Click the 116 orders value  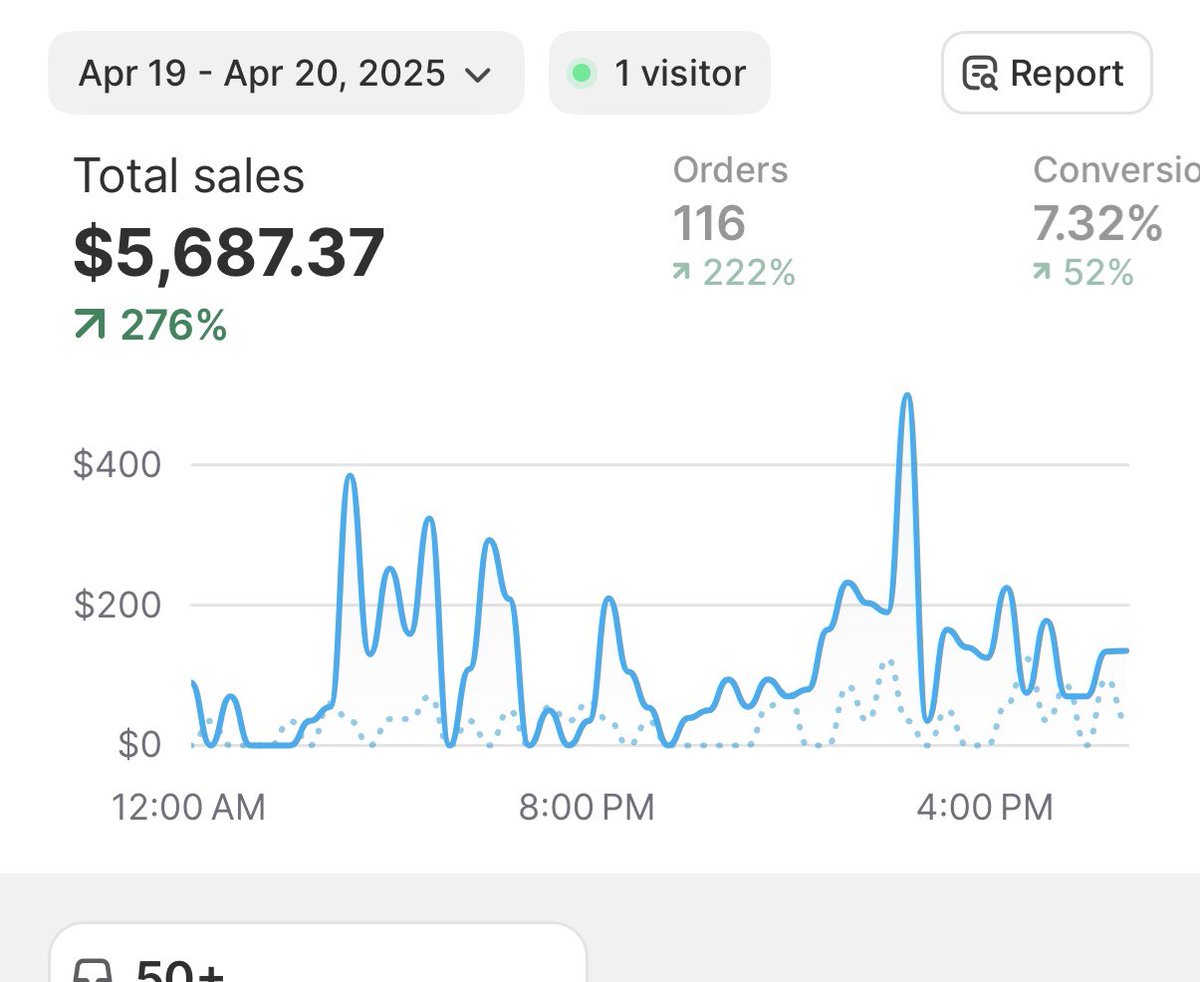[709, 223]
